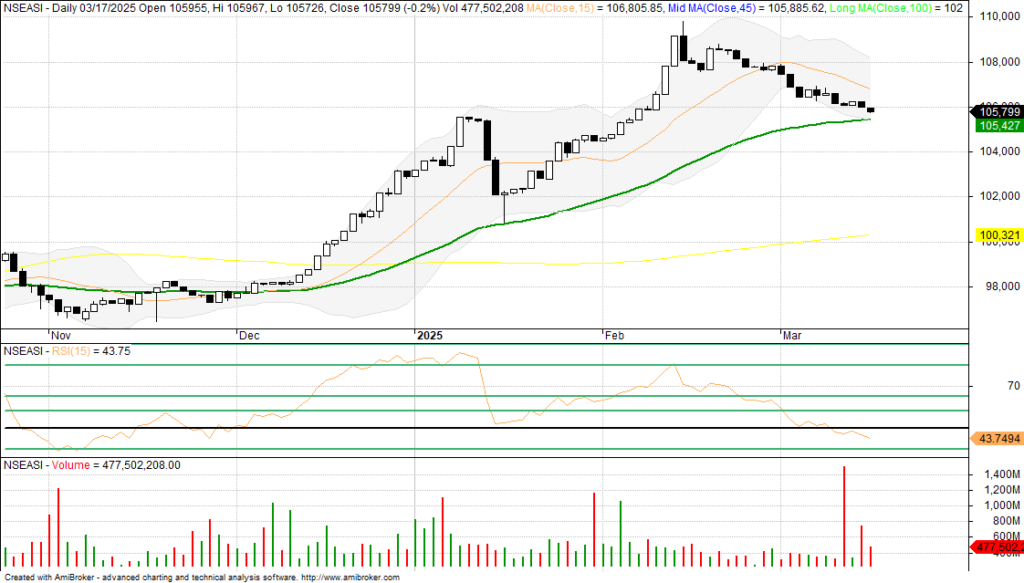Image resolution: width=1024 pixels, height=583 pixels.
Task: Click the red 477,502 volume value tag
Action: 995,547
